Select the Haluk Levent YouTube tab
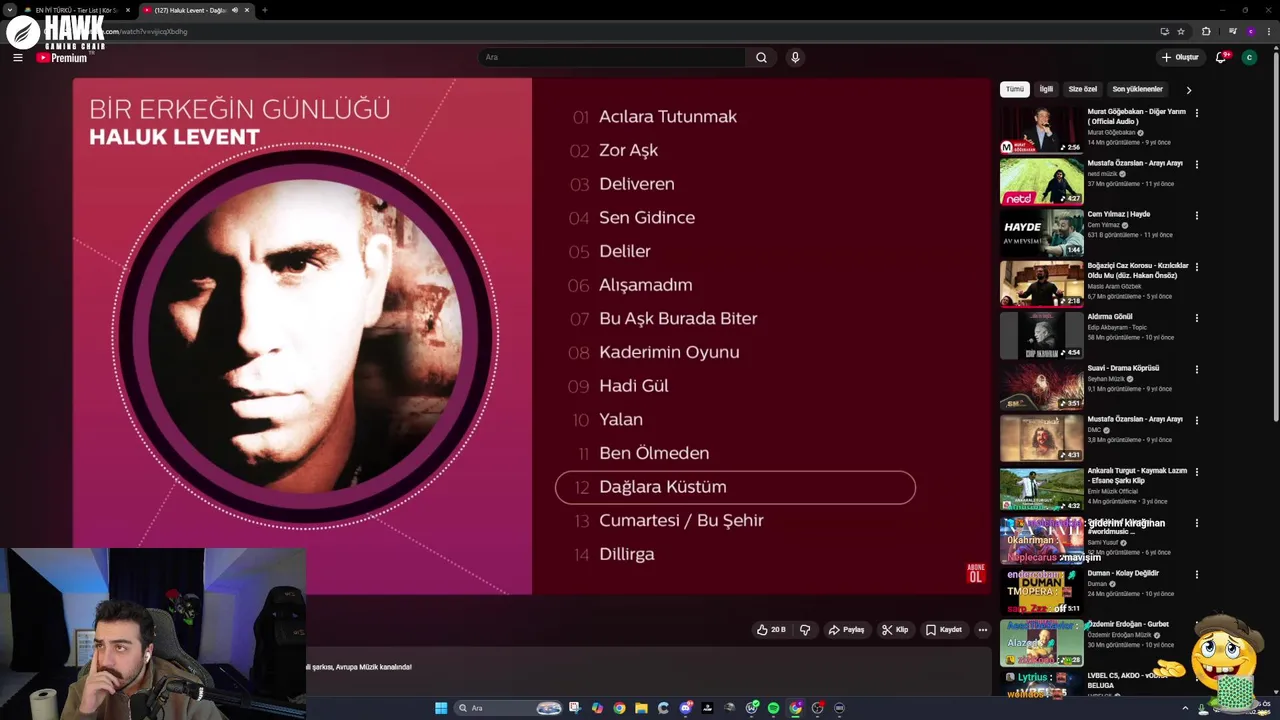This screenshot has width=1280, height=720. (x=195, y=10)
